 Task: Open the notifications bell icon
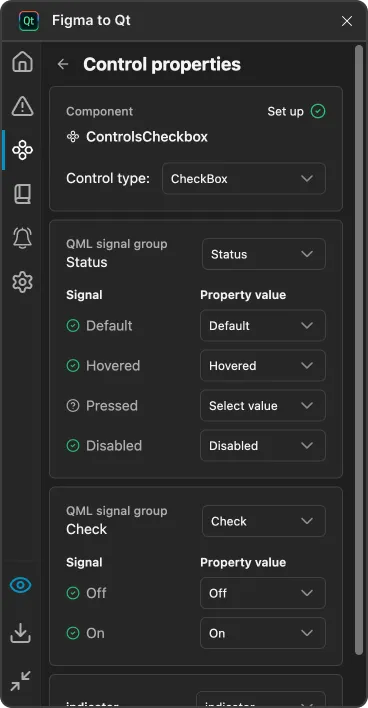22,238
